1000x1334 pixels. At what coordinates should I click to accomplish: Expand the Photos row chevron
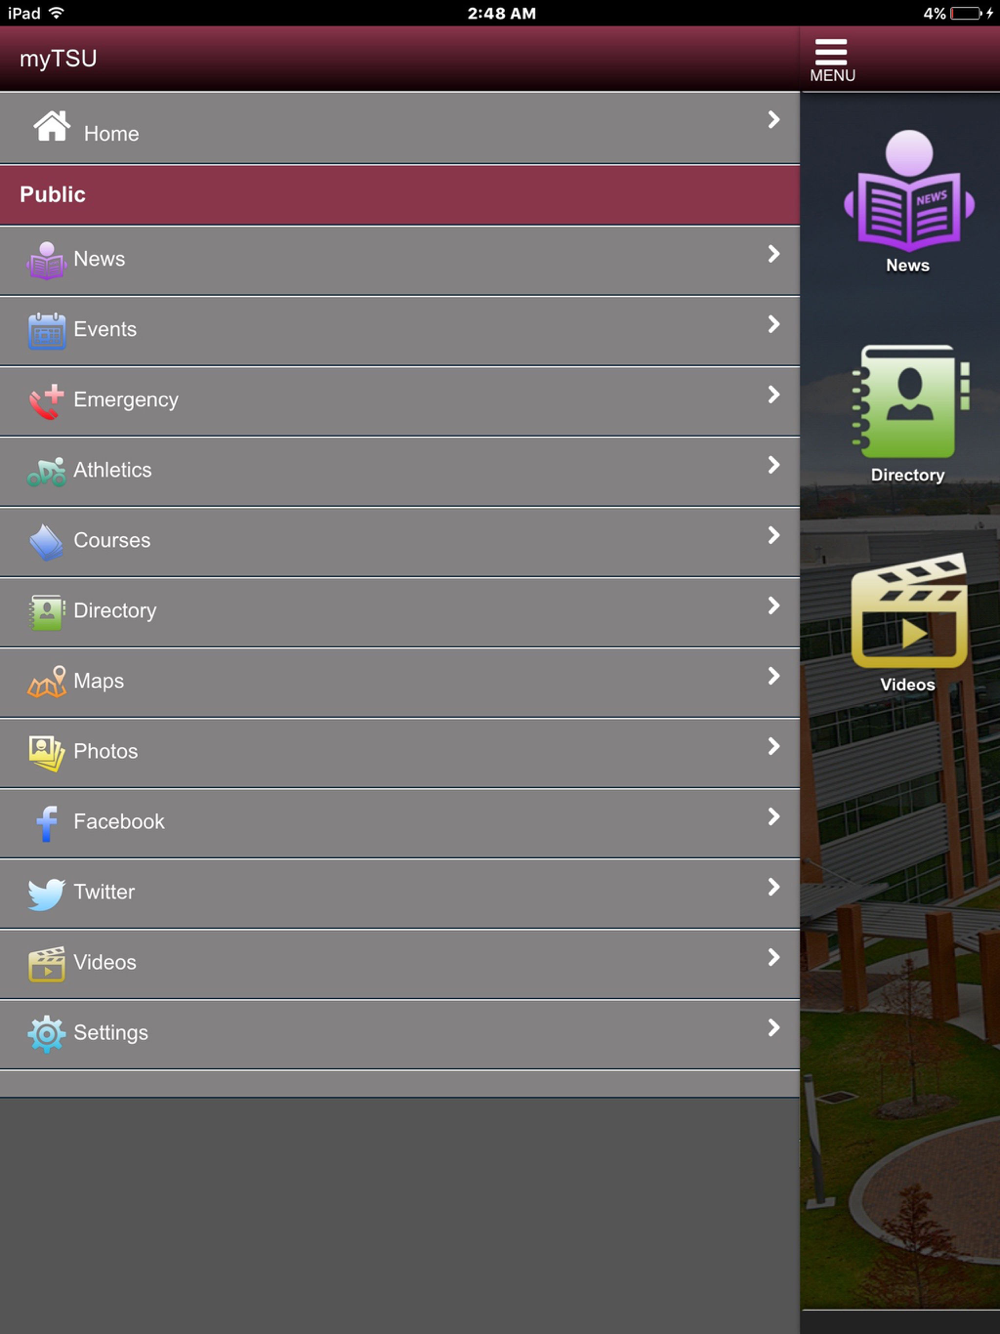point(773,746)
